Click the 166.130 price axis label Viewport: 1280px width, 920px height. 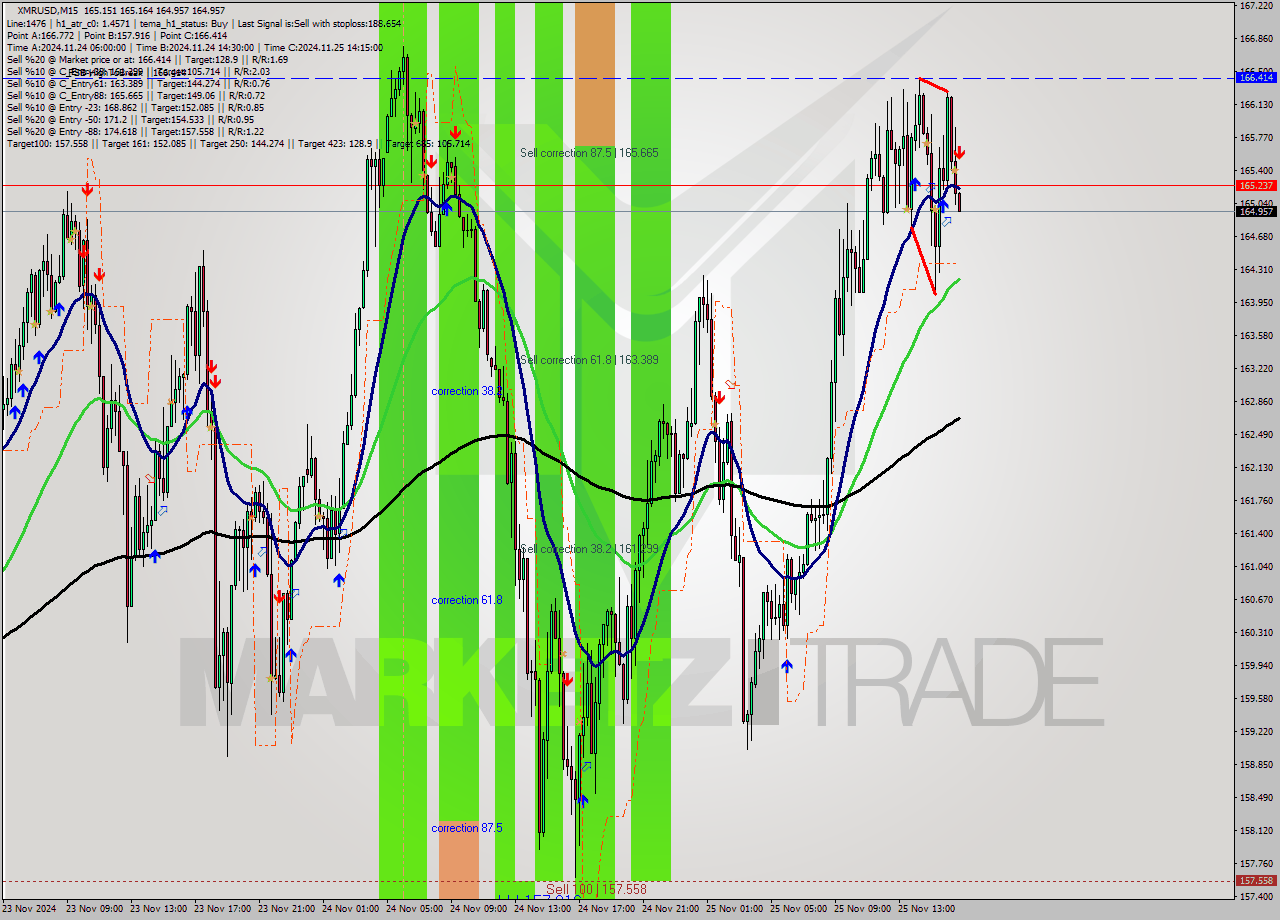pos(1256,104)
